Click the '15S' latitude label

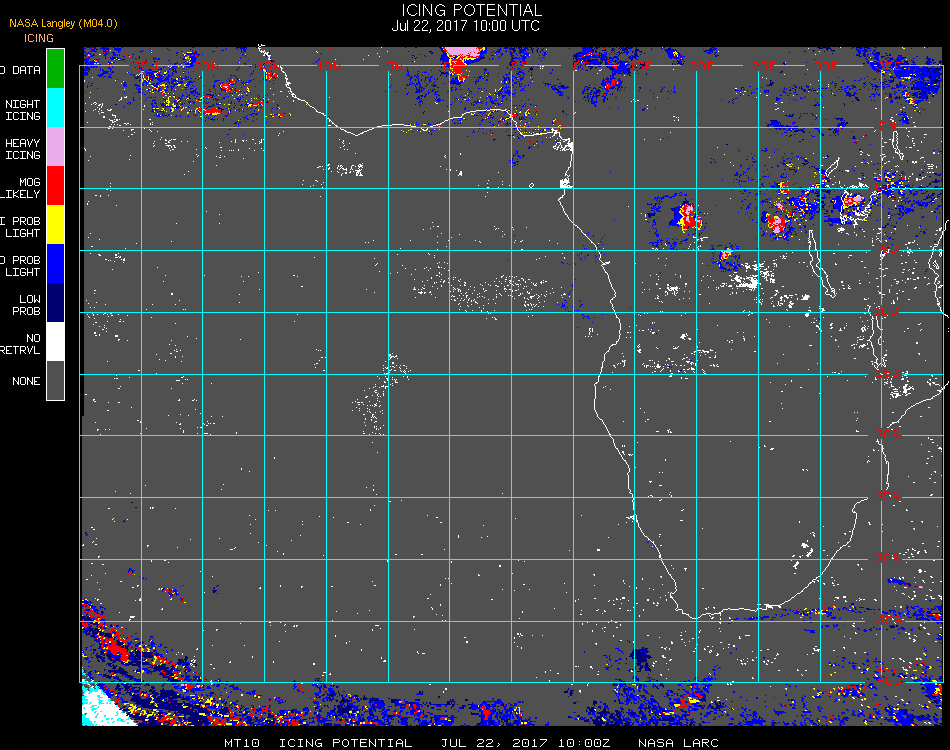click(x=888, y=373)
